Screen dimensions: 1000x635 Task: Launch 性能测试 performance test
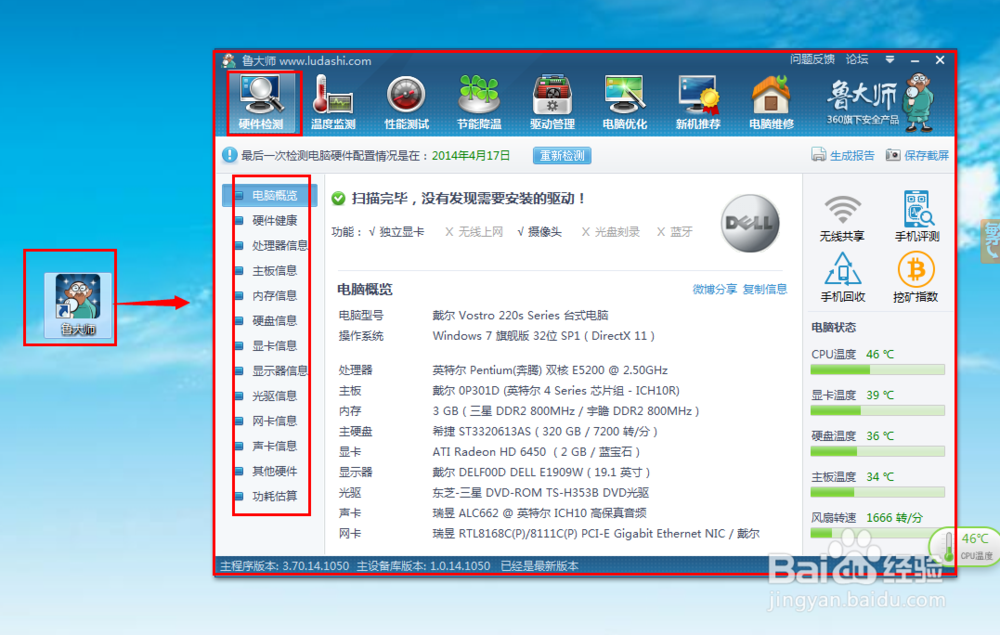point(407,102)
